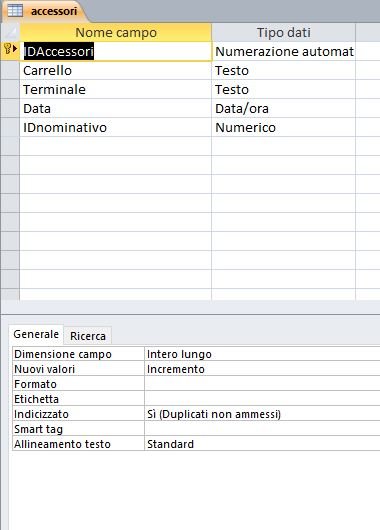This screenshot has width=380, height=530.
Task: Open the Carrello Testo data type cell
Action: [284, 70]
